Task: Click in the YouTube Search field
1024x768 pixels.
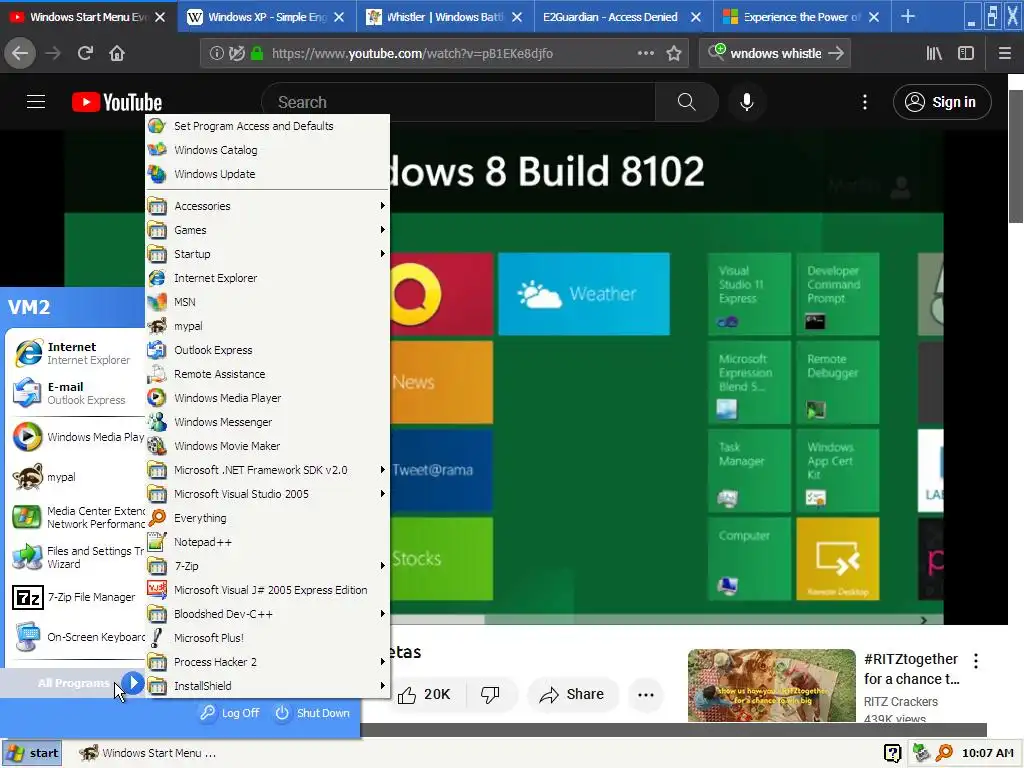Action: 459,102
